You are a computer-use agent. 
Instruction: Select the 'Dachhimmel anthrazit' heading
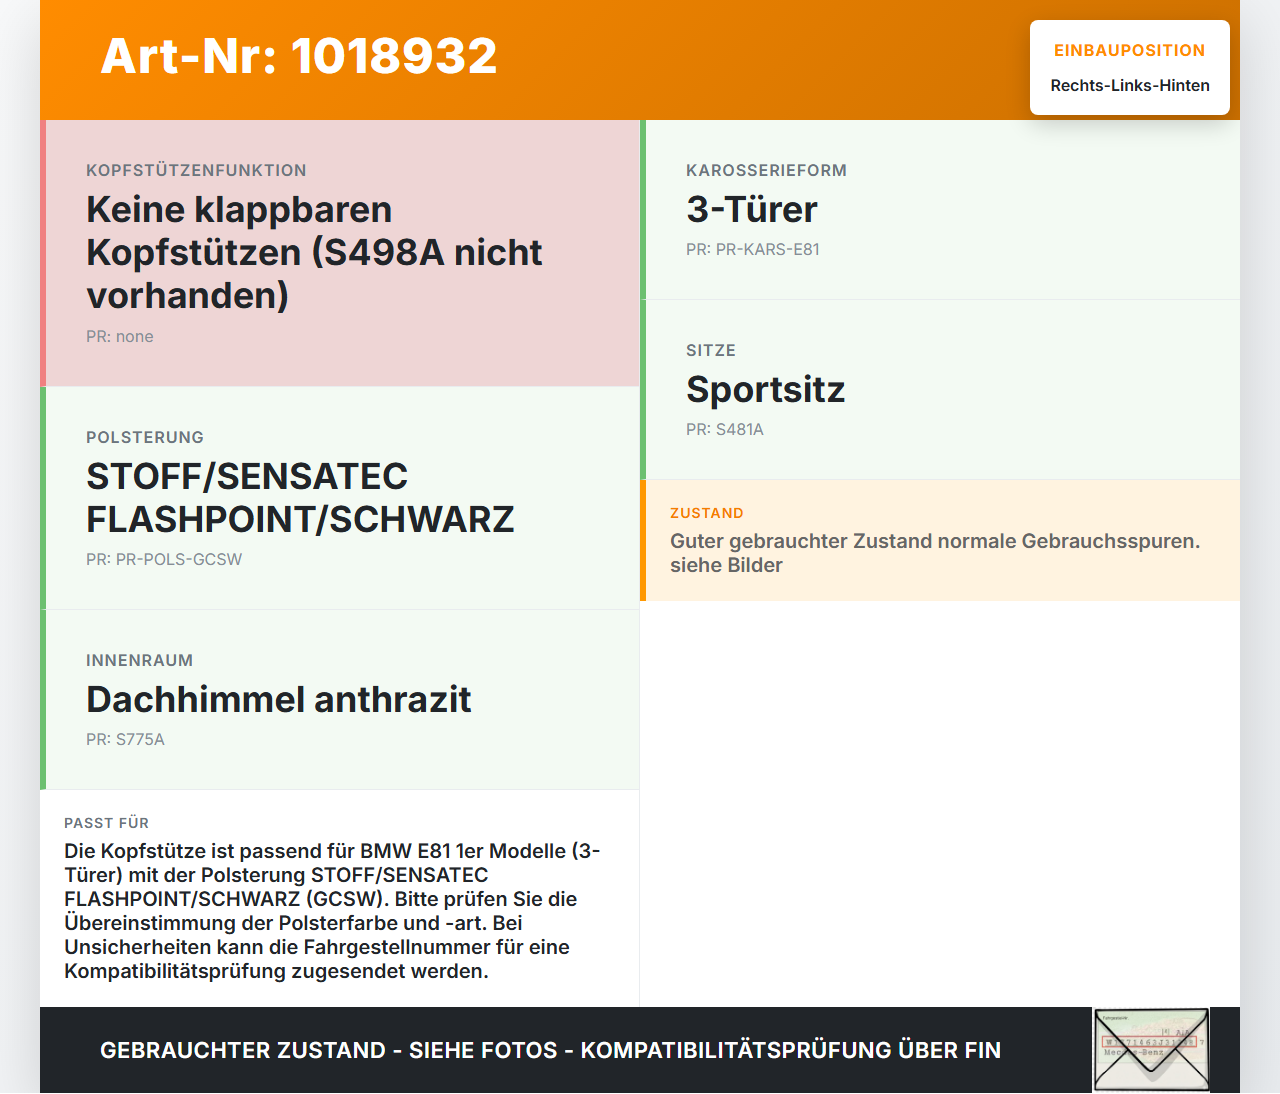(x=279, y=700)
